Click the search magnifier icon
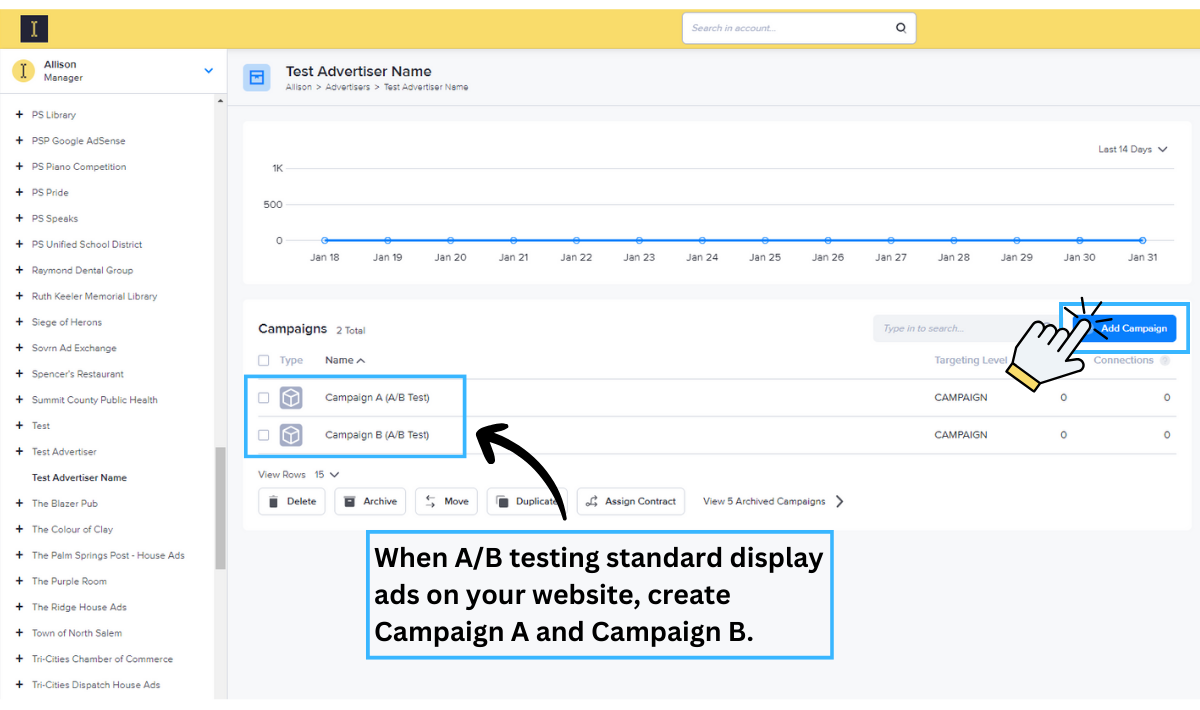1200x710 pixels. click(x=900, y=28)
